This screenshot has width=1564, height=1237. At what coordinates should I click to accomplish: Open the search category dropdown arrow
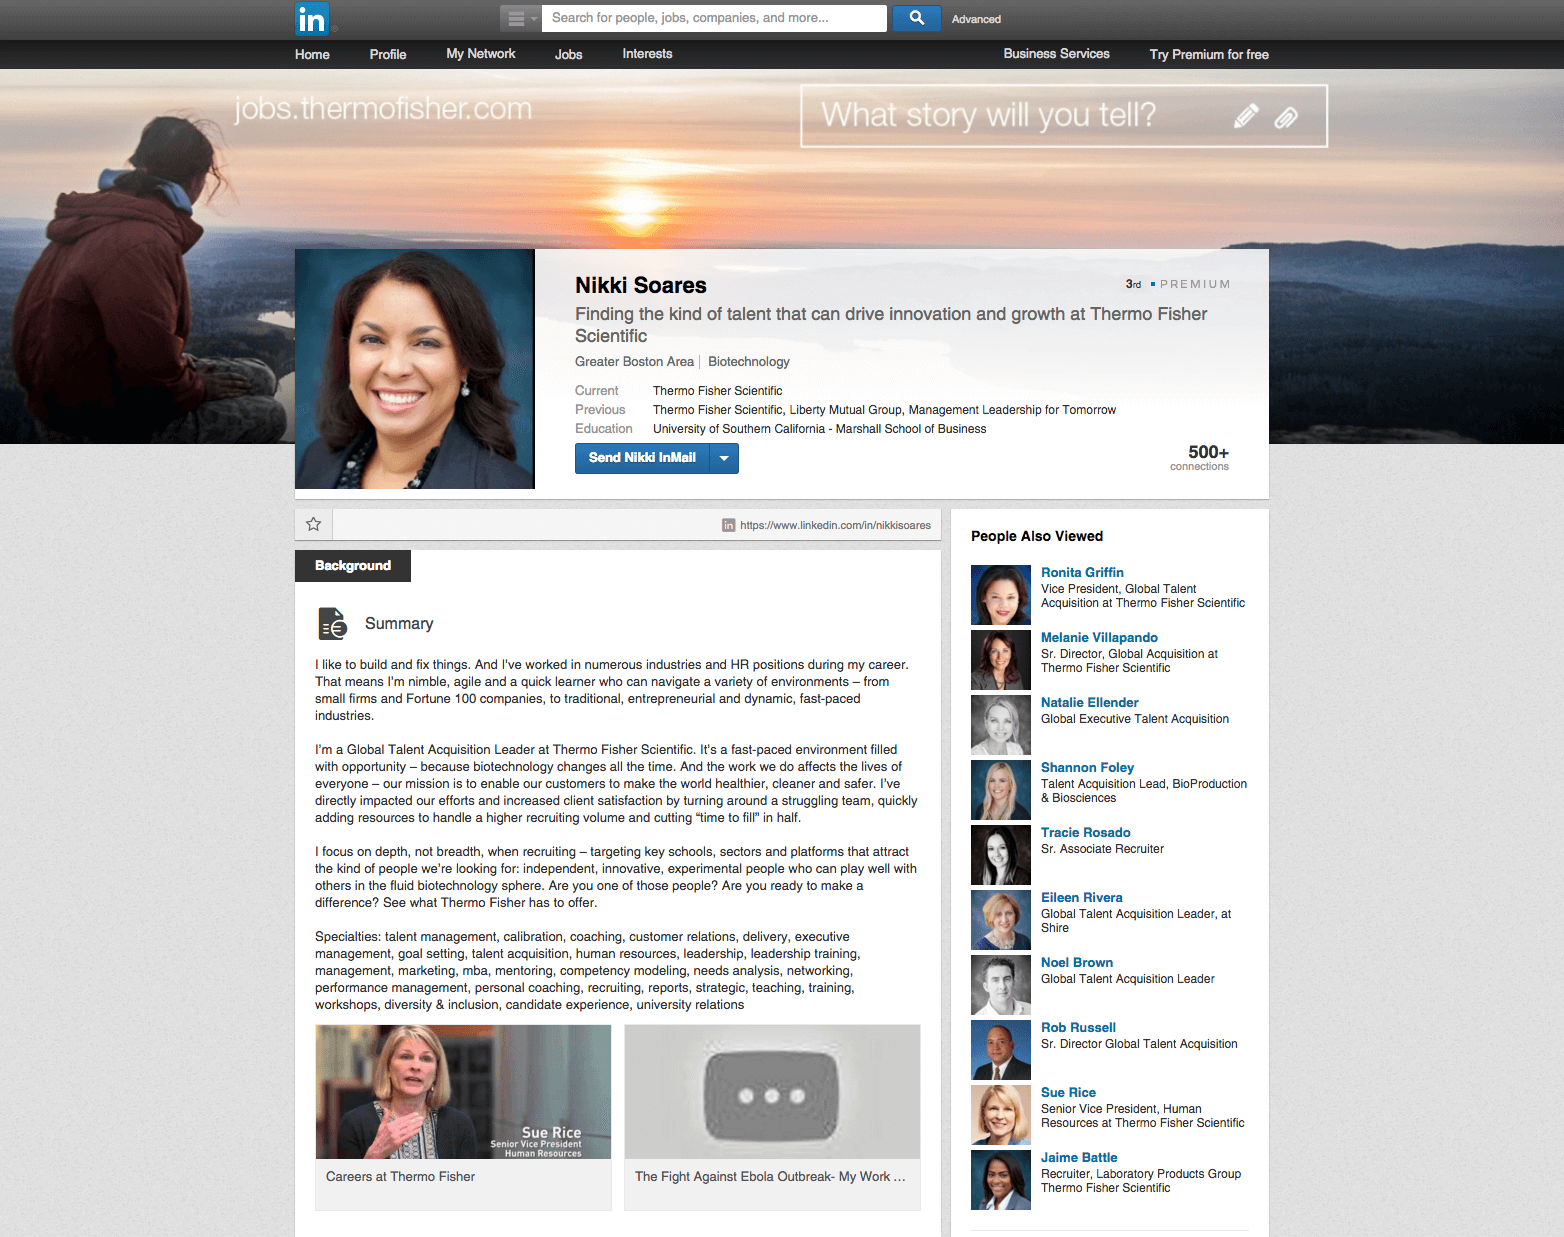(x=532, y=17)
